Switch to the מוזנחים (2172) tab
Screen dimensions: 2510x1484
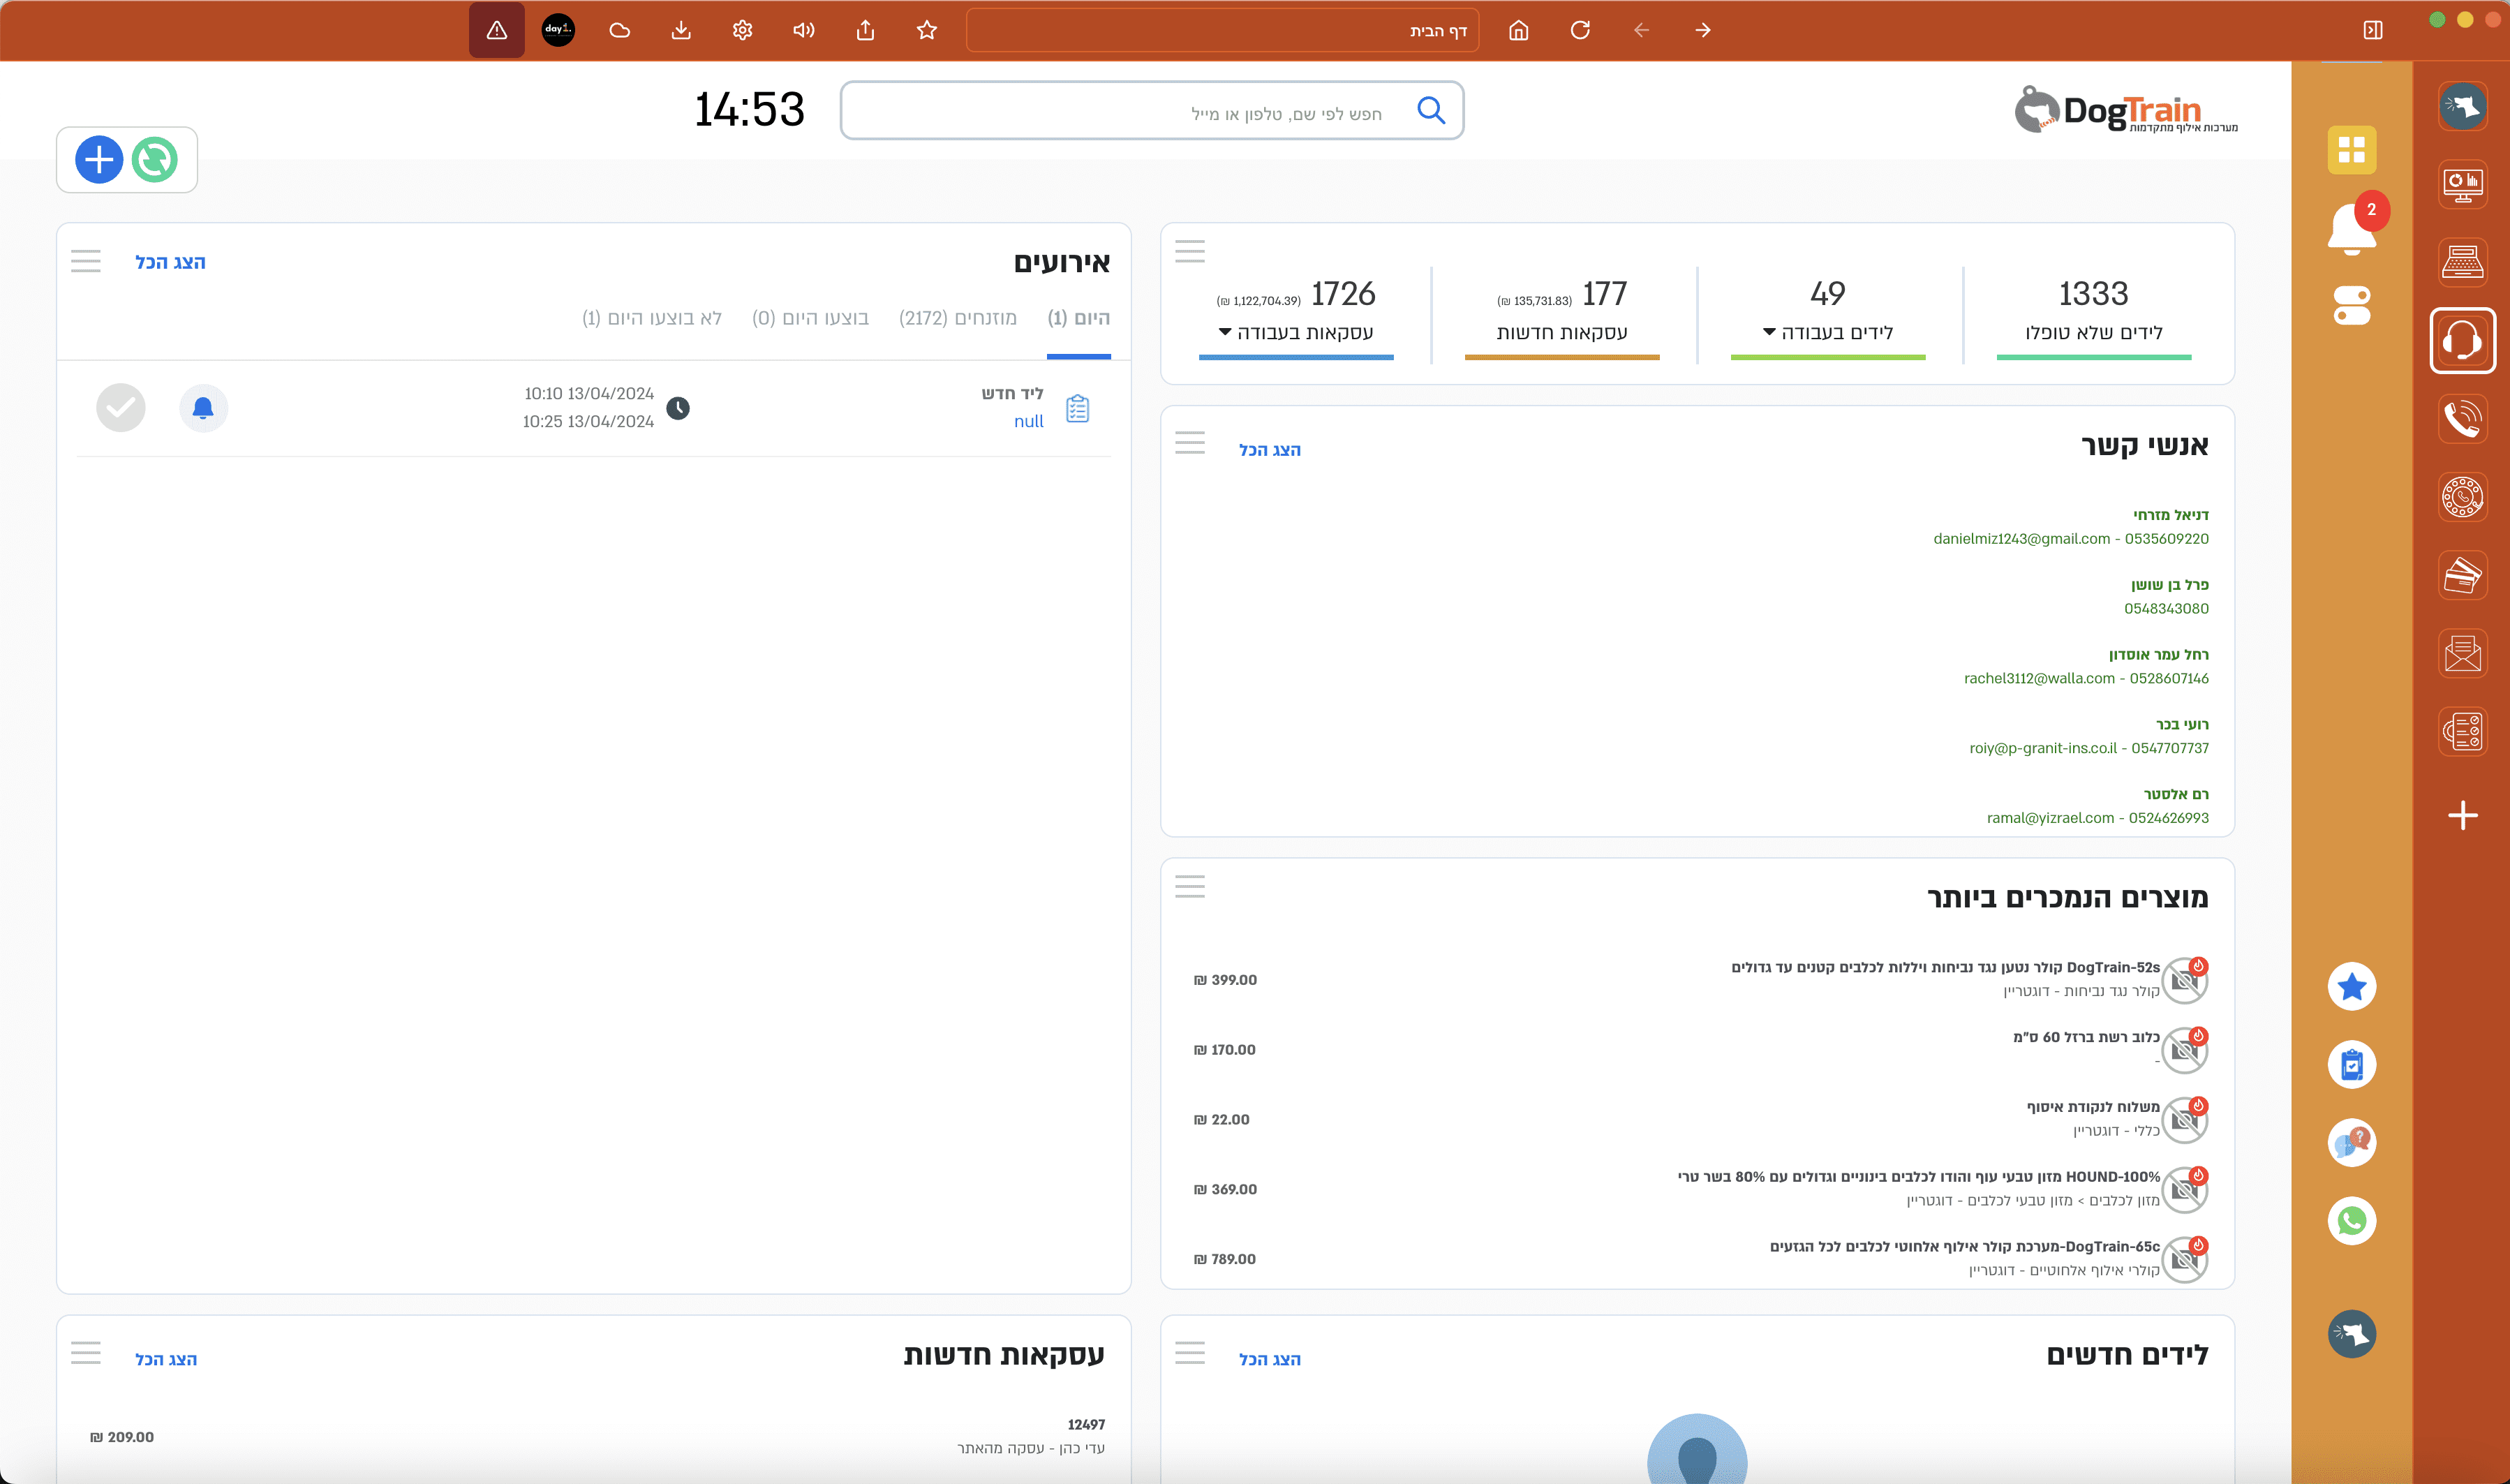[957, 318]
